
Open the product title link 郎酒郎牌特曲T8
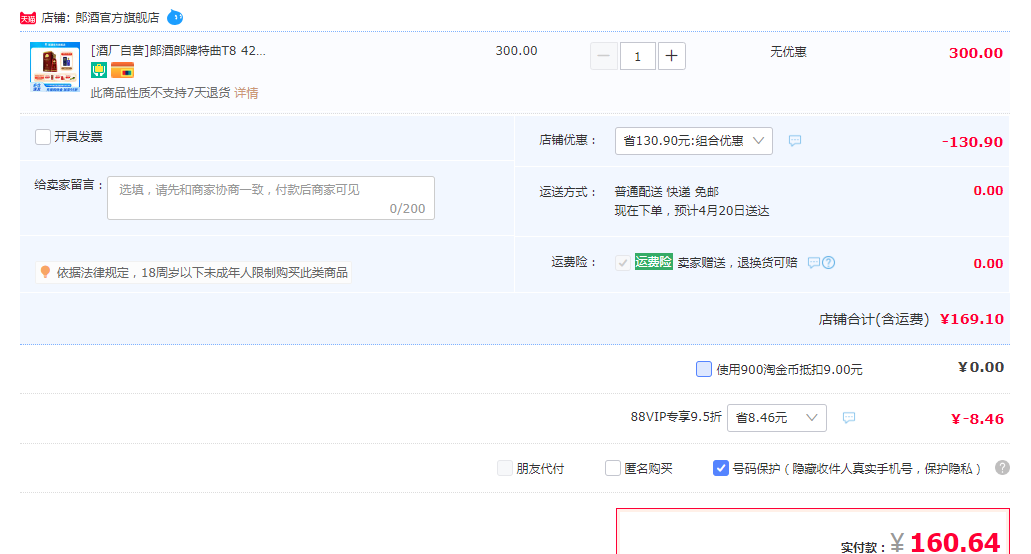tap(178, 51)
